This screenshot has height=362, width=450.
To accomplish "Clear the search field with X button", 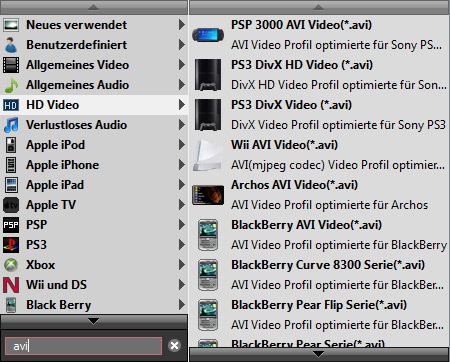I will (x=174, y=346).
